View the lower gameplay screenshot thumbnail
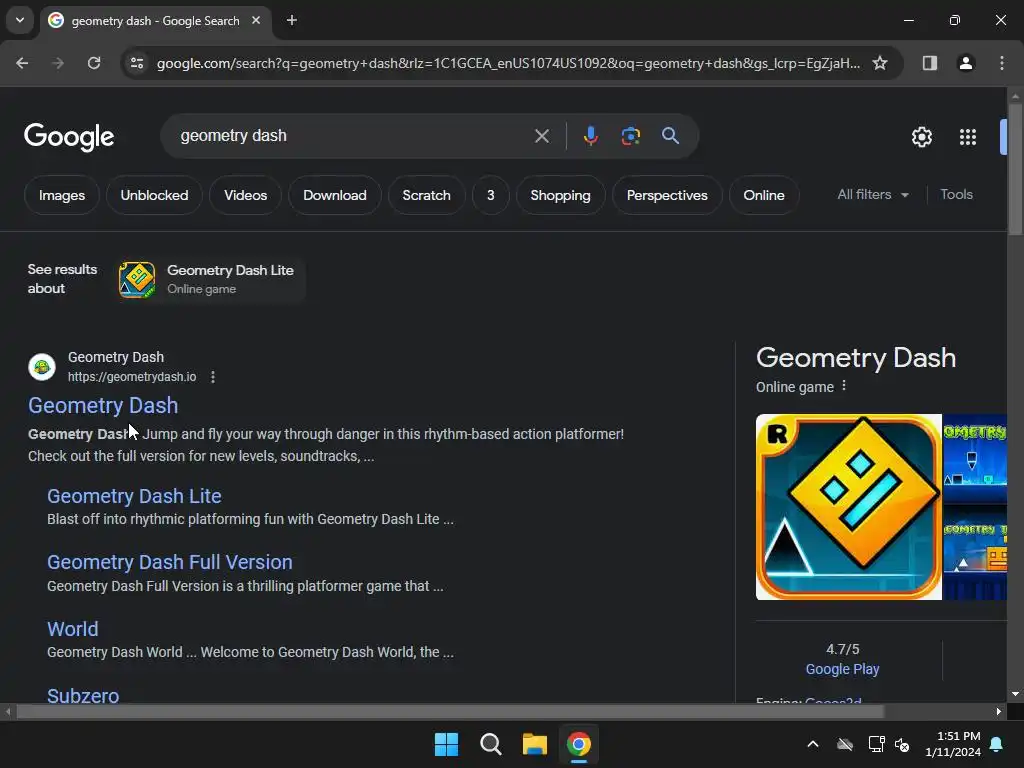The width and height of the screenshot is (1024, 768). click(975, 552)
